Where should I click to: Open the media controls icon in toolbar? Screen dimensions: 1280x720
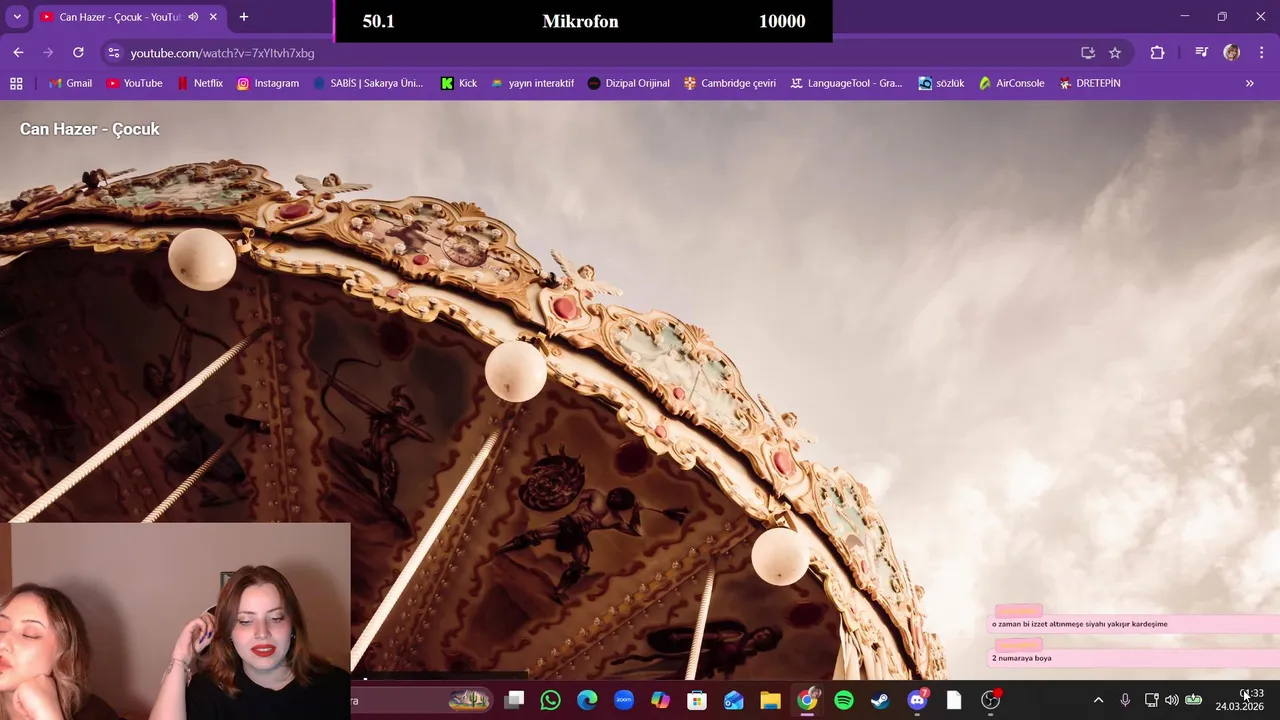point(1202,53)
